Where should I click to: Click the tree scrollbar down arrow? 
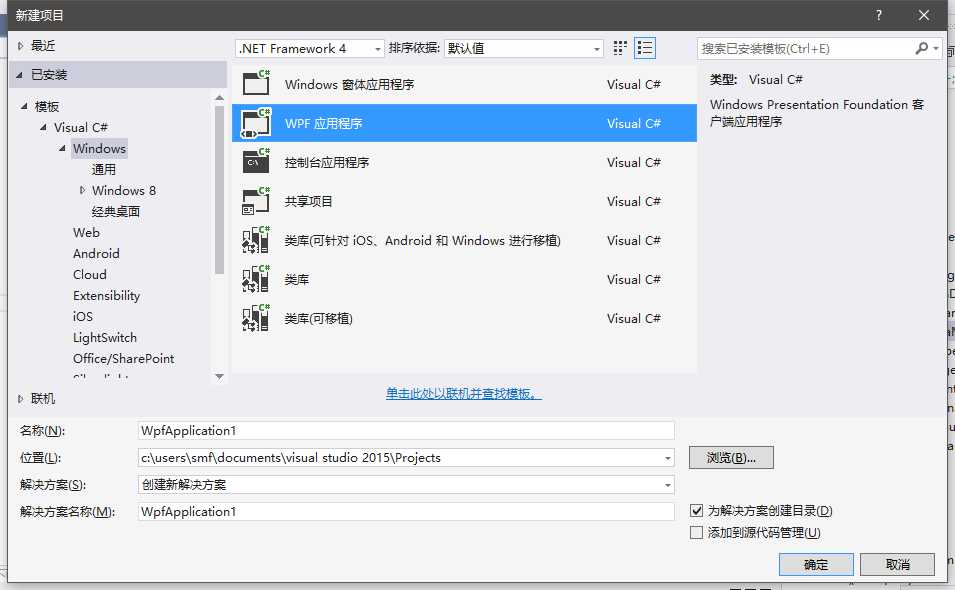pos(220,377)
